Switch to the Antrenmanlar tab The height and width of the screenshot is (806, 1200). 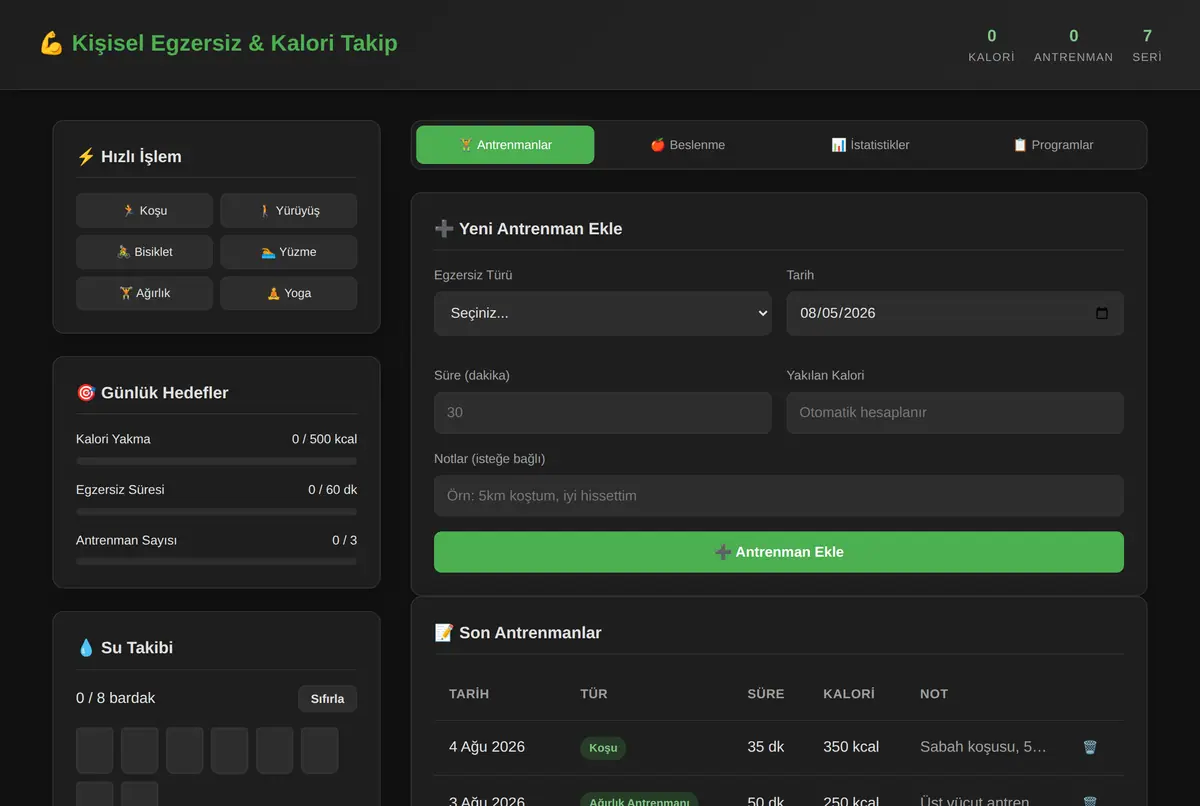pos(505,145)
